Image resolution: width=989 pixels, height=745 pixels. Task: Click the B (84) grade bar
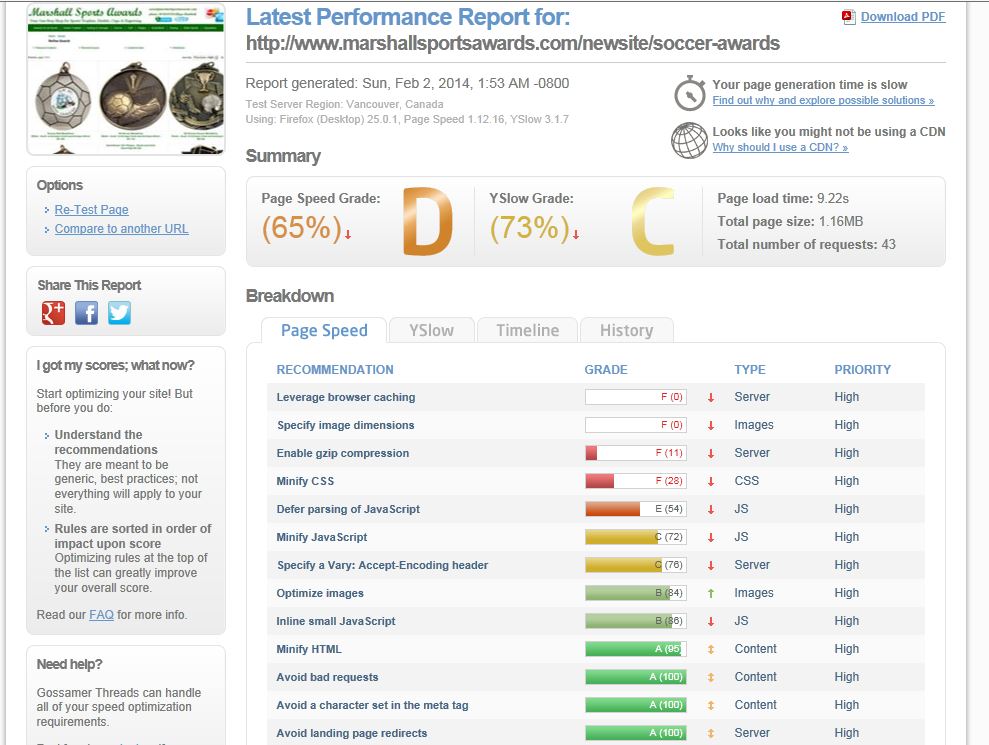click(636, 593)
